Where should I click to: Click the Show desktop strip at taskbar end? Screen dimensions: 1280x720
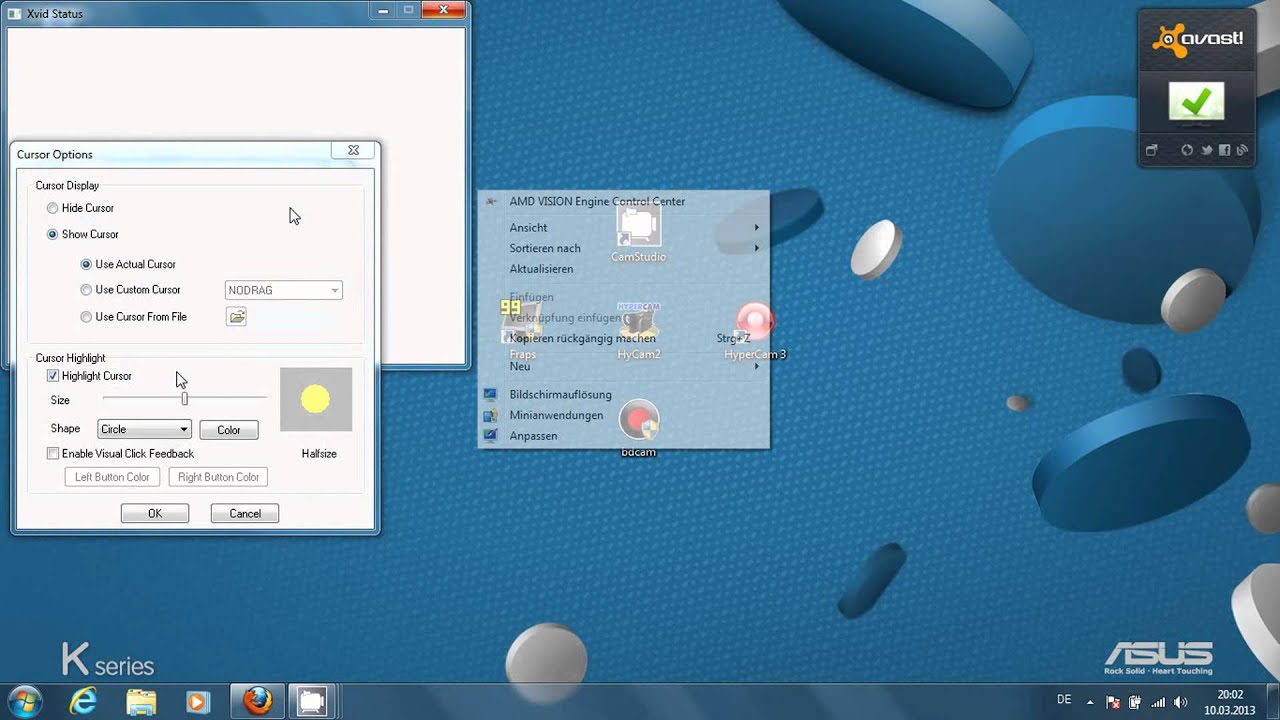(1273, 702)
